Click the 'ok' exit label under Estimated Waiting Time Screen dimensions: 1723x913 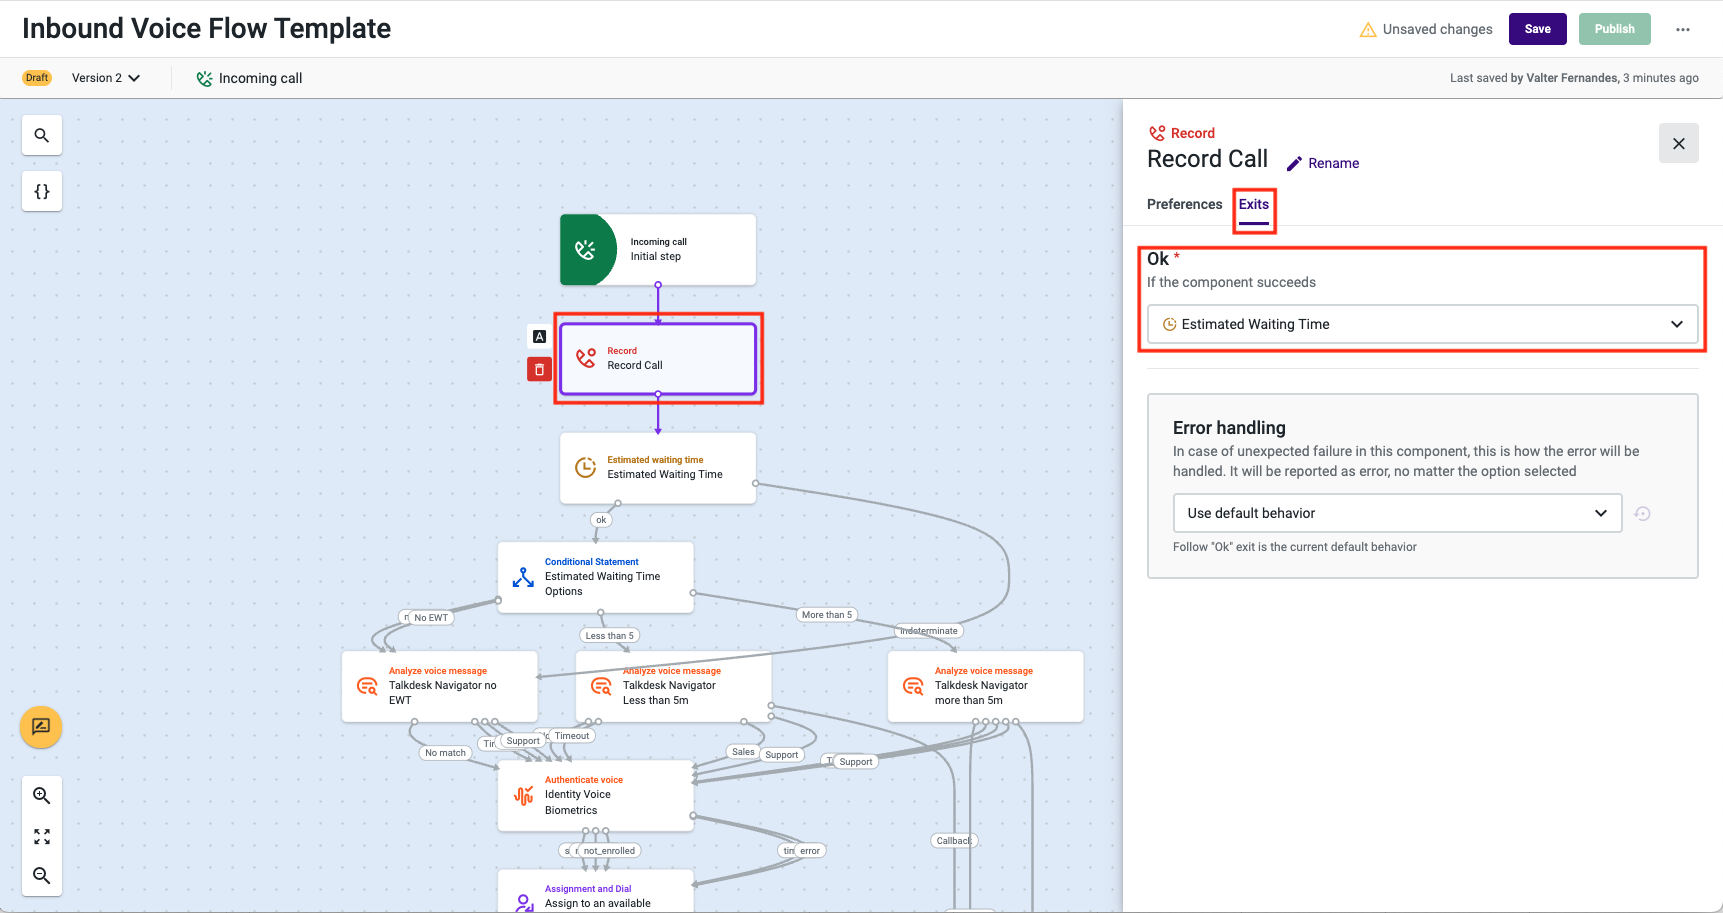tap(601, 520)
